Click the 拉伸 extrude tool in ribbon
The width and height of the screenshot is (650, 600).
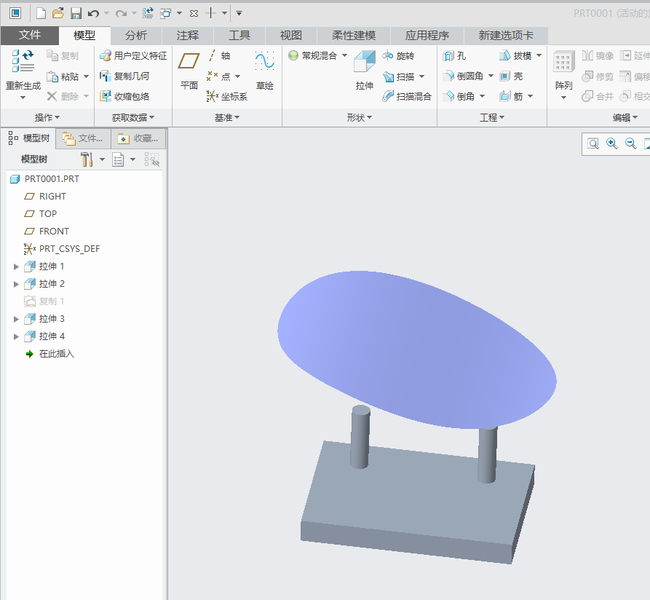364,70
